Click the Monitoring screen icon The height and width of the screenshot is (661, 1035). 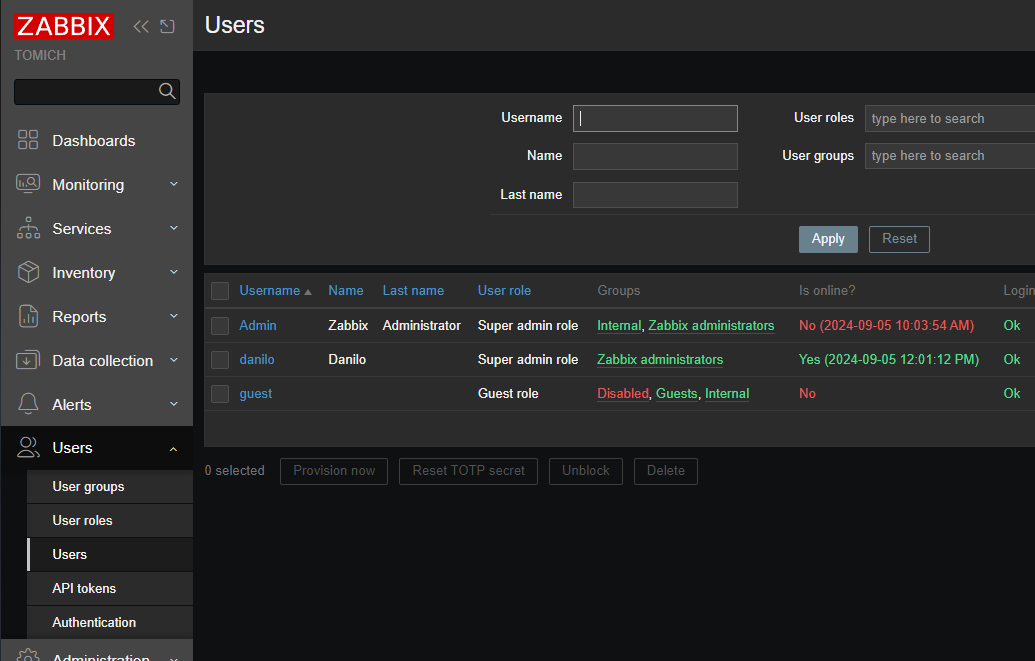point(28,184)
